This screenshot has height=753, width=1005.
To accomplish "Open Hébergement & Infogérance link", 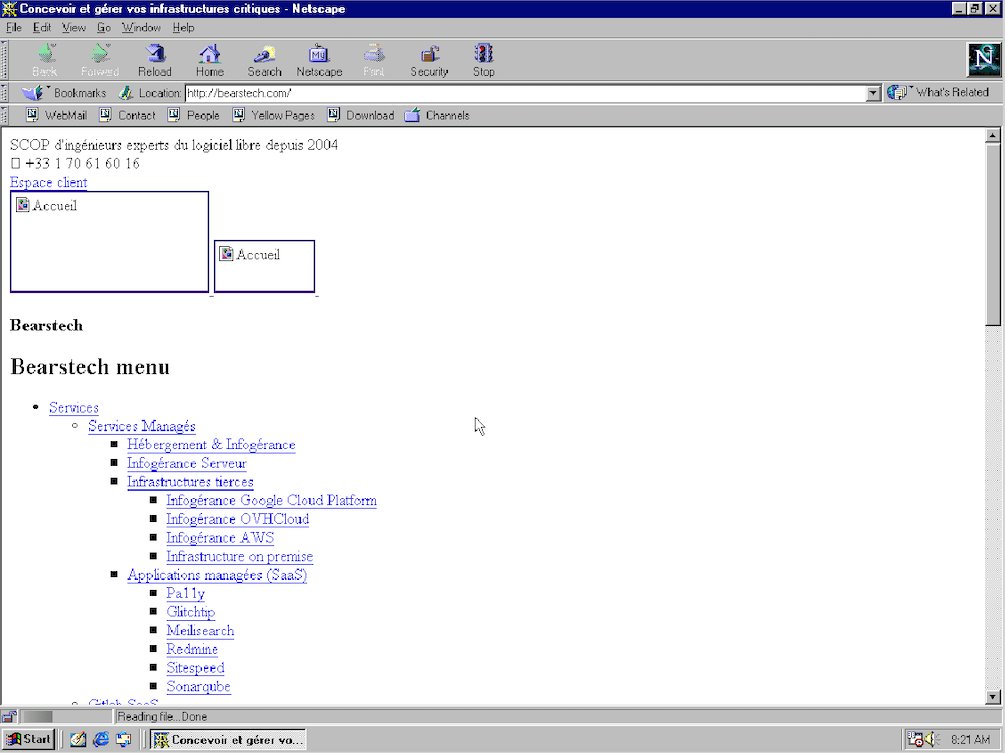I will [x=212, y=445].
